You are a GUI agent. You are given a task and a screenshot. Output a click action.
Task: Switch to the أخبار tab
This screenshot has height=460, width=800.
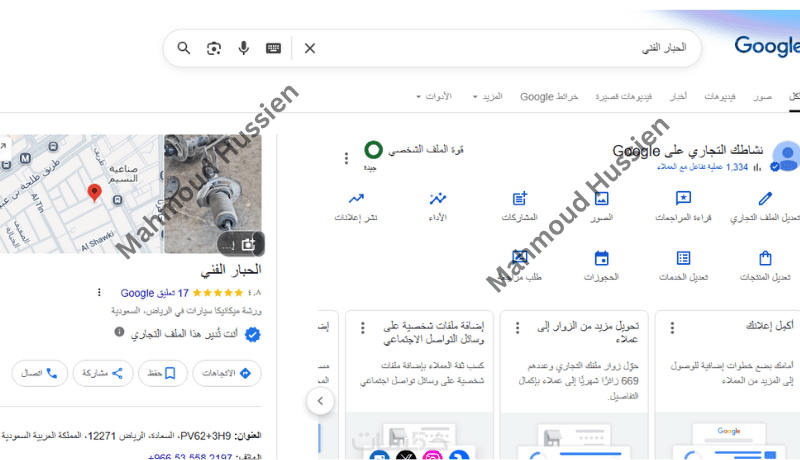pos(678,96)
